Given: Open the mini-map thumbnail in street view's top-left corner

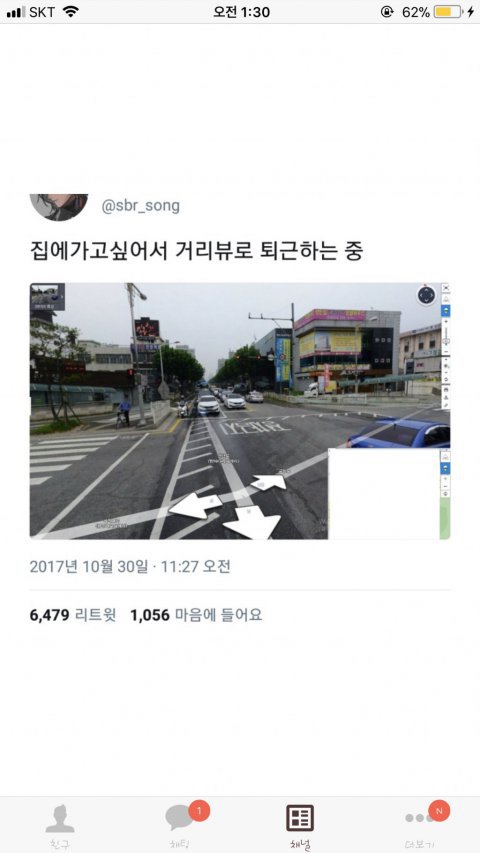Looking at the screenshot, I should coord(47,297).
